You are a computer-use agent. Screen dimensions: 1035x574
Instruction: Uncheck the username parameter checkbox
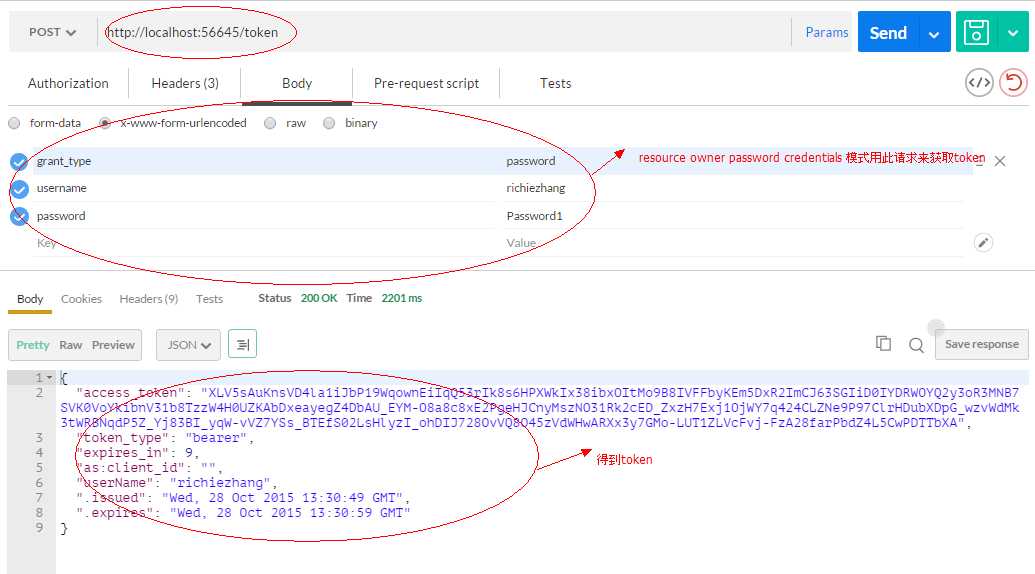(19, 189)
